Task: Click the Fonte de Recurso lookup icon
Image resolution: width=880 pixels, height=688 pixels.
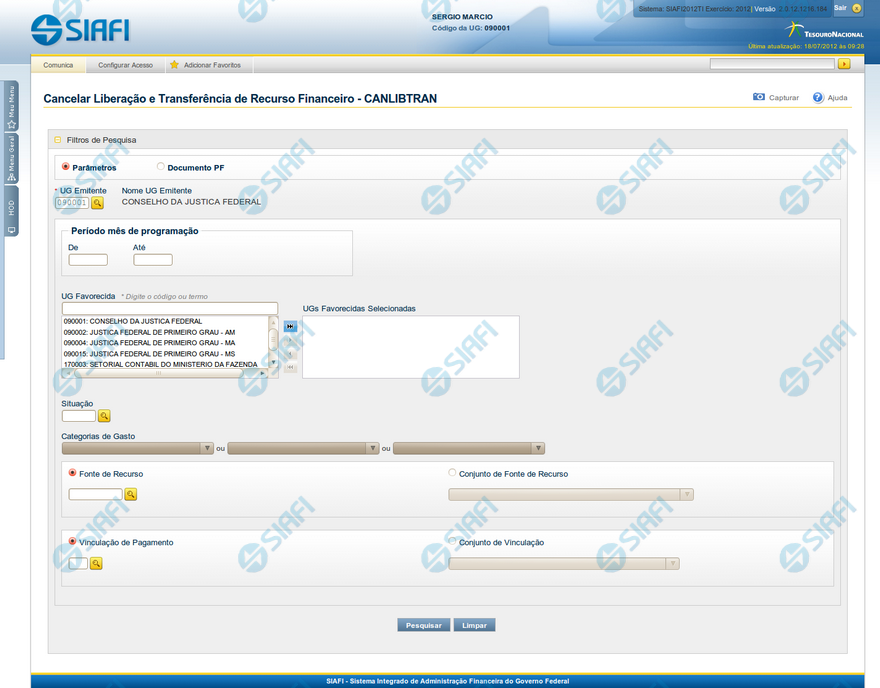Action: click(130, 494)
